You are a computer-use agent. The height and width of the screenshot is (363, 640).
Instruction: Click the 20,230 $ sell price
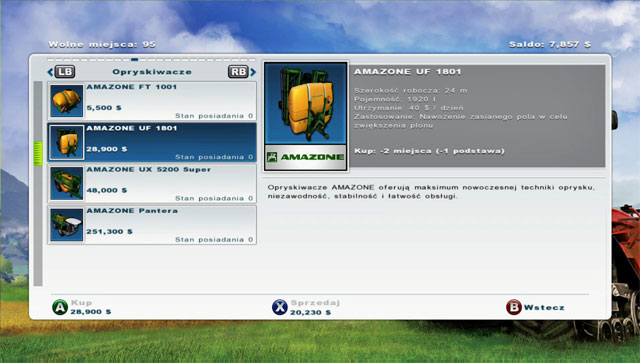311,312
